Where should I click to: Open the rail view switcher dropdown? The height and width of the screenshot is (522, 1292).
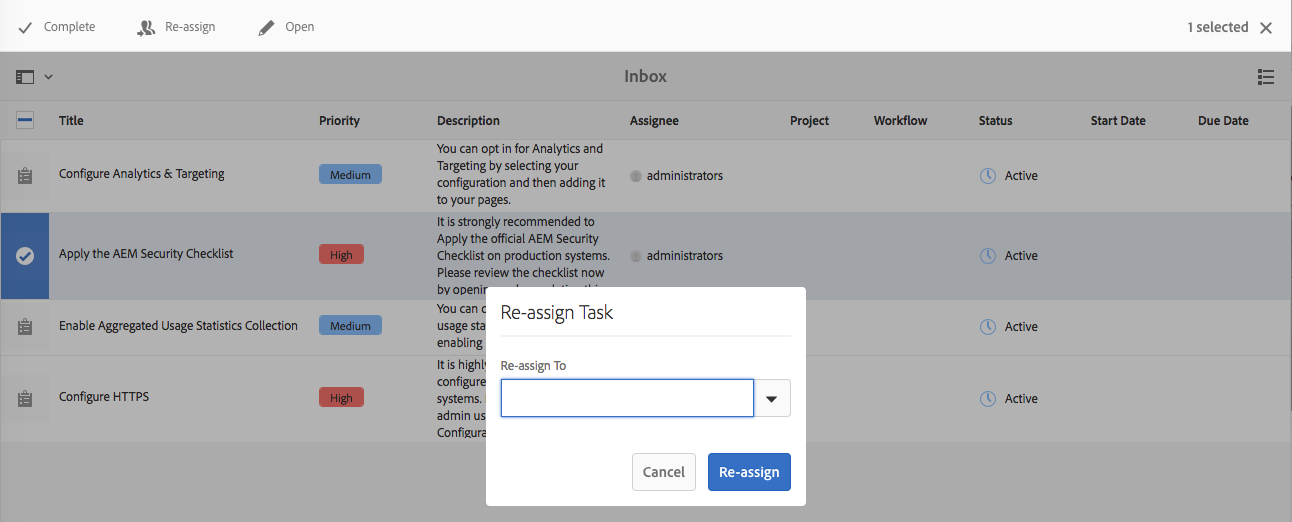coord(34,77)
